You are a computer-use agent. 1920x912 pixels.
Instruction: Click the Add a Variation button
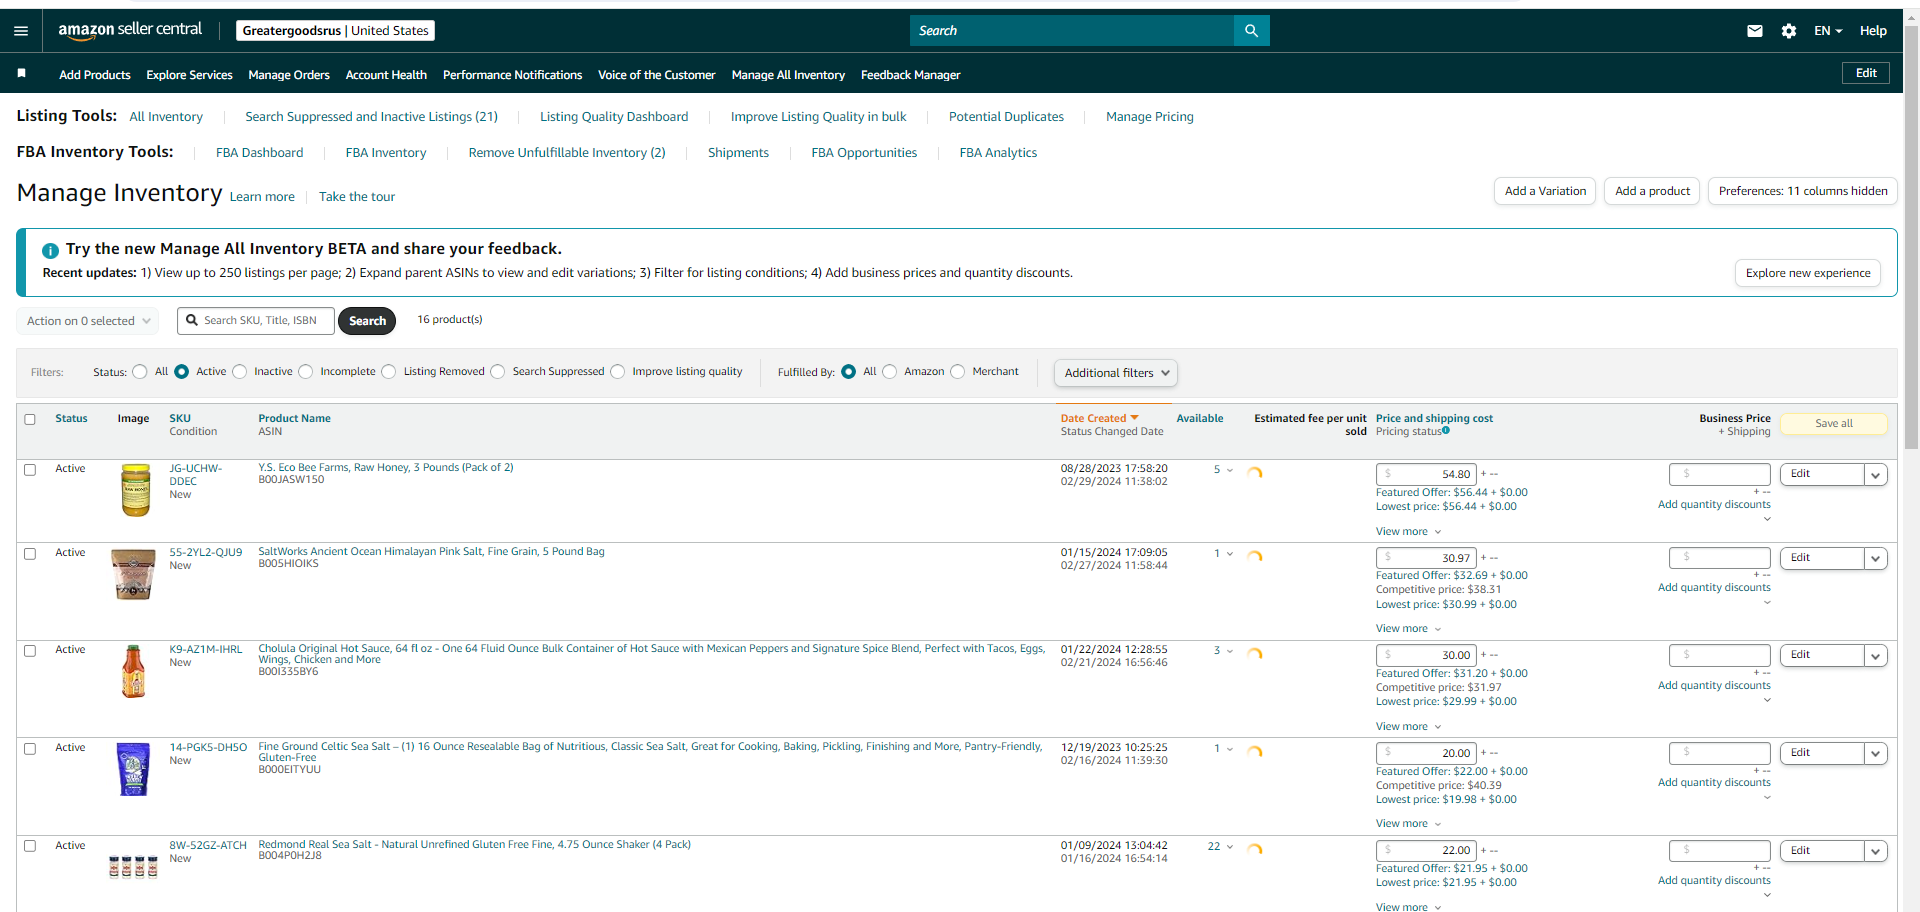(1545, 191)
